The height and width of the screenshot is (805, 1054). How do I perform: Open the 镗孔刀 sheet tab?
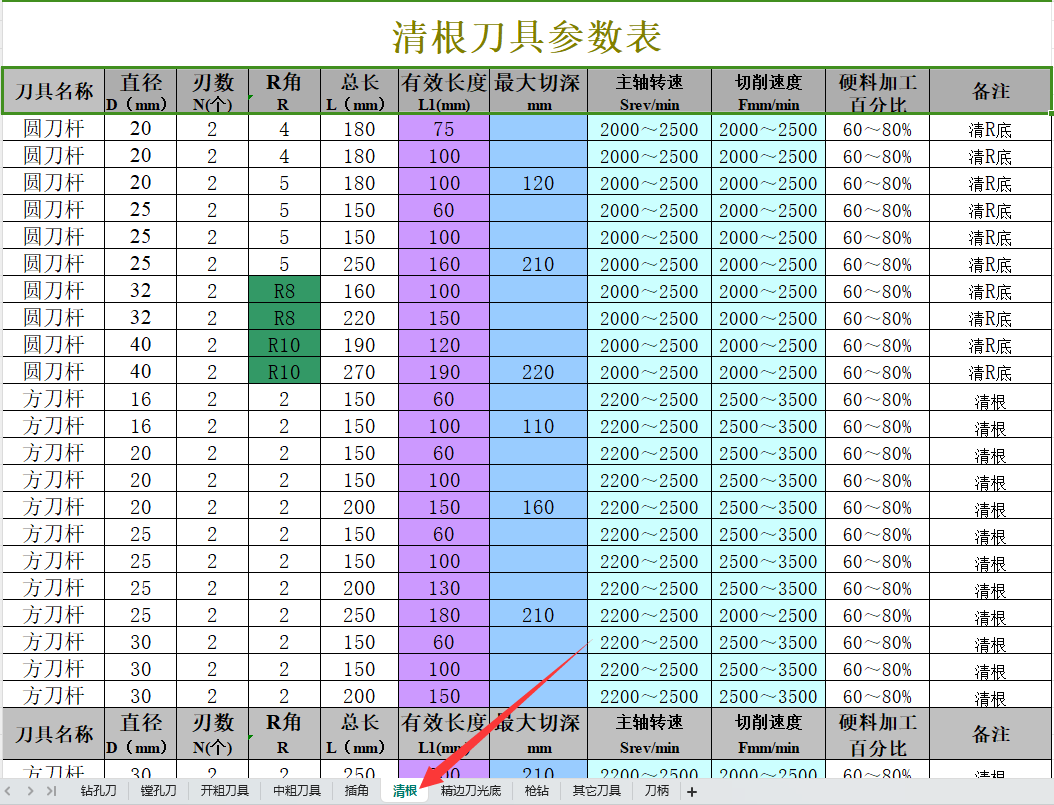(x=158, y=791)
